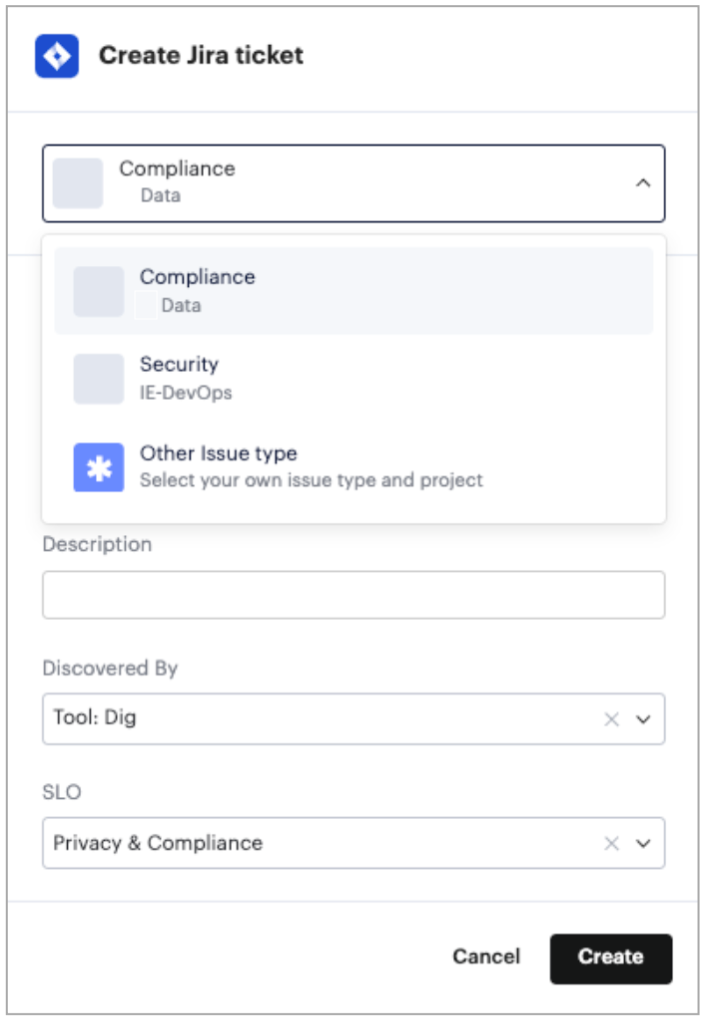The image size is (706, 1022).
Task: Click 'Select your own issue type and project' text
Action: coord(311,480)
